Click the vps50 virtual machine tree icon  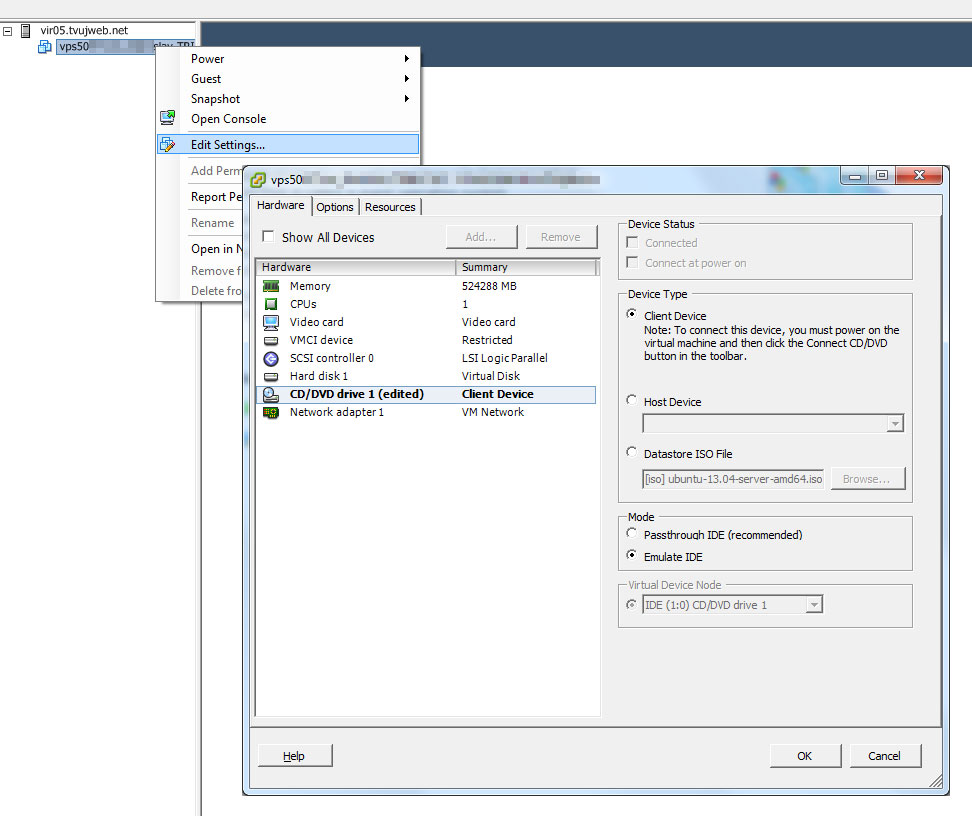(45, 47)
